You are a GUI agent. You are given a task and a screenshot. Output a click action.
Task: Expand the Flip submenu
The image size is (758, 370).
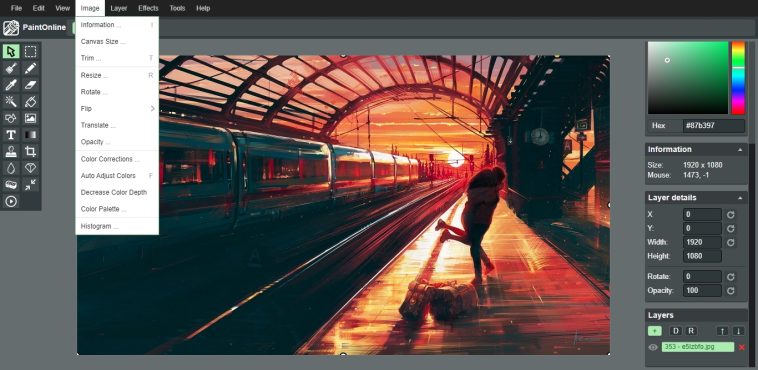pos(117,108)
